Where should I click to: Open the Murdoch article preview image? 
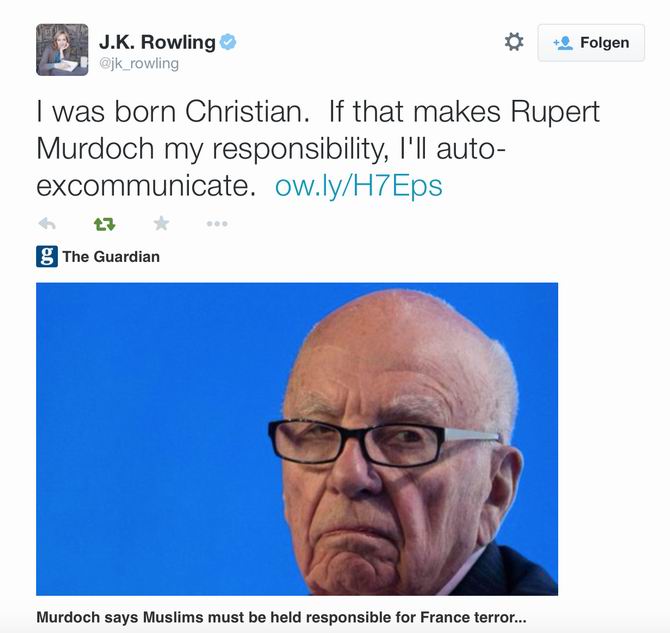(297, 439)
